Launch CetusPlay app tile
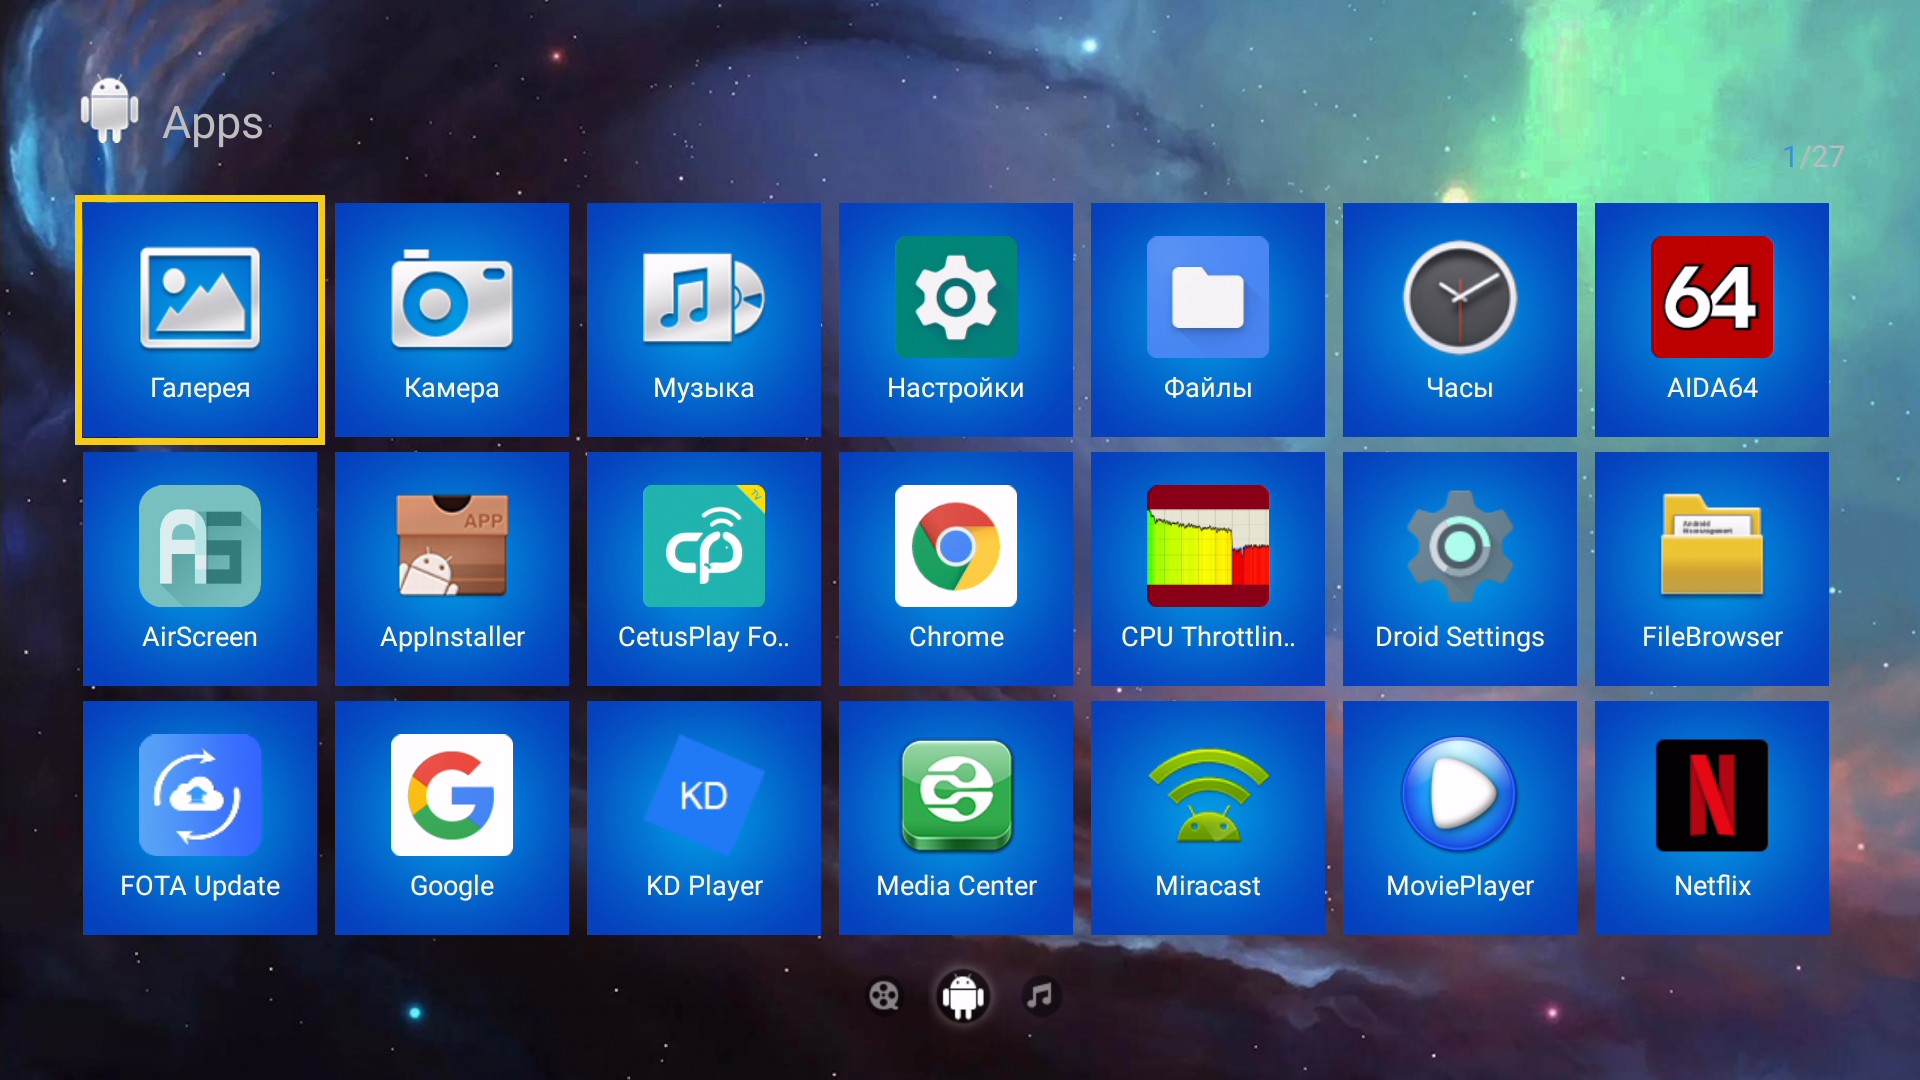 click(x=704, y=568)
